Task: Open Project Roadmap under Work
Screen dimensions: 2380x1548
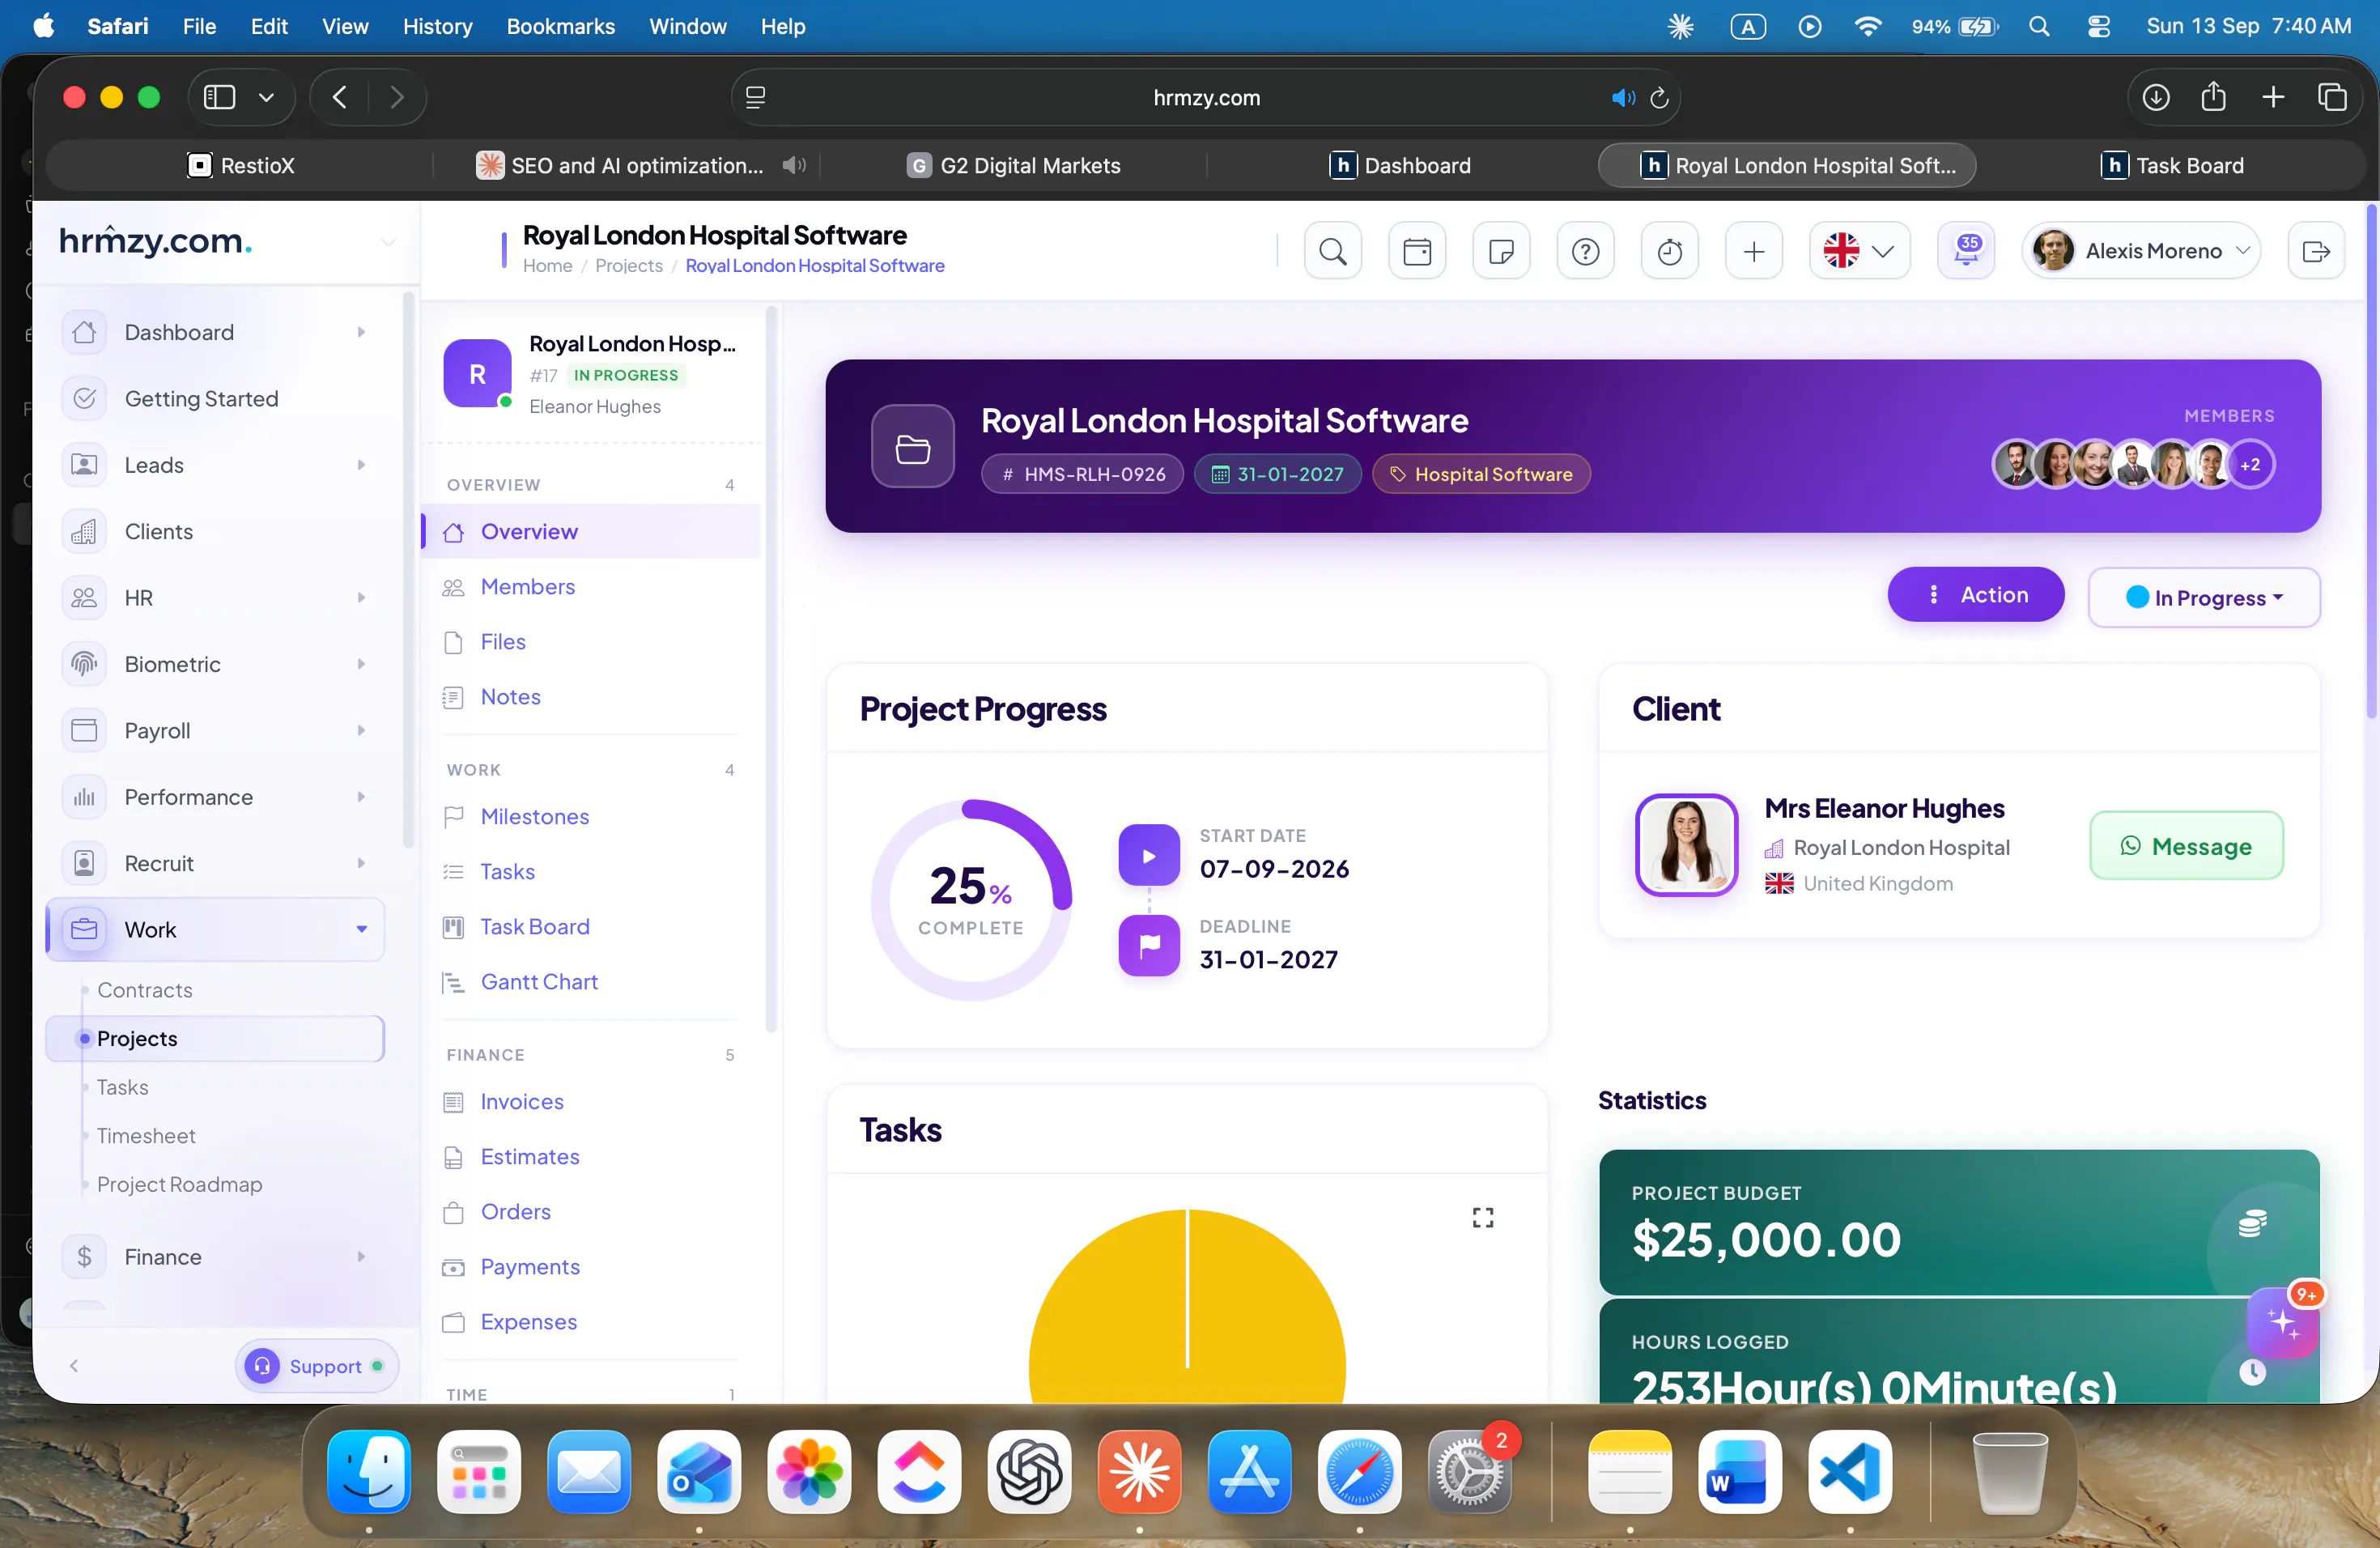Action: click(x=180, y=1184)
